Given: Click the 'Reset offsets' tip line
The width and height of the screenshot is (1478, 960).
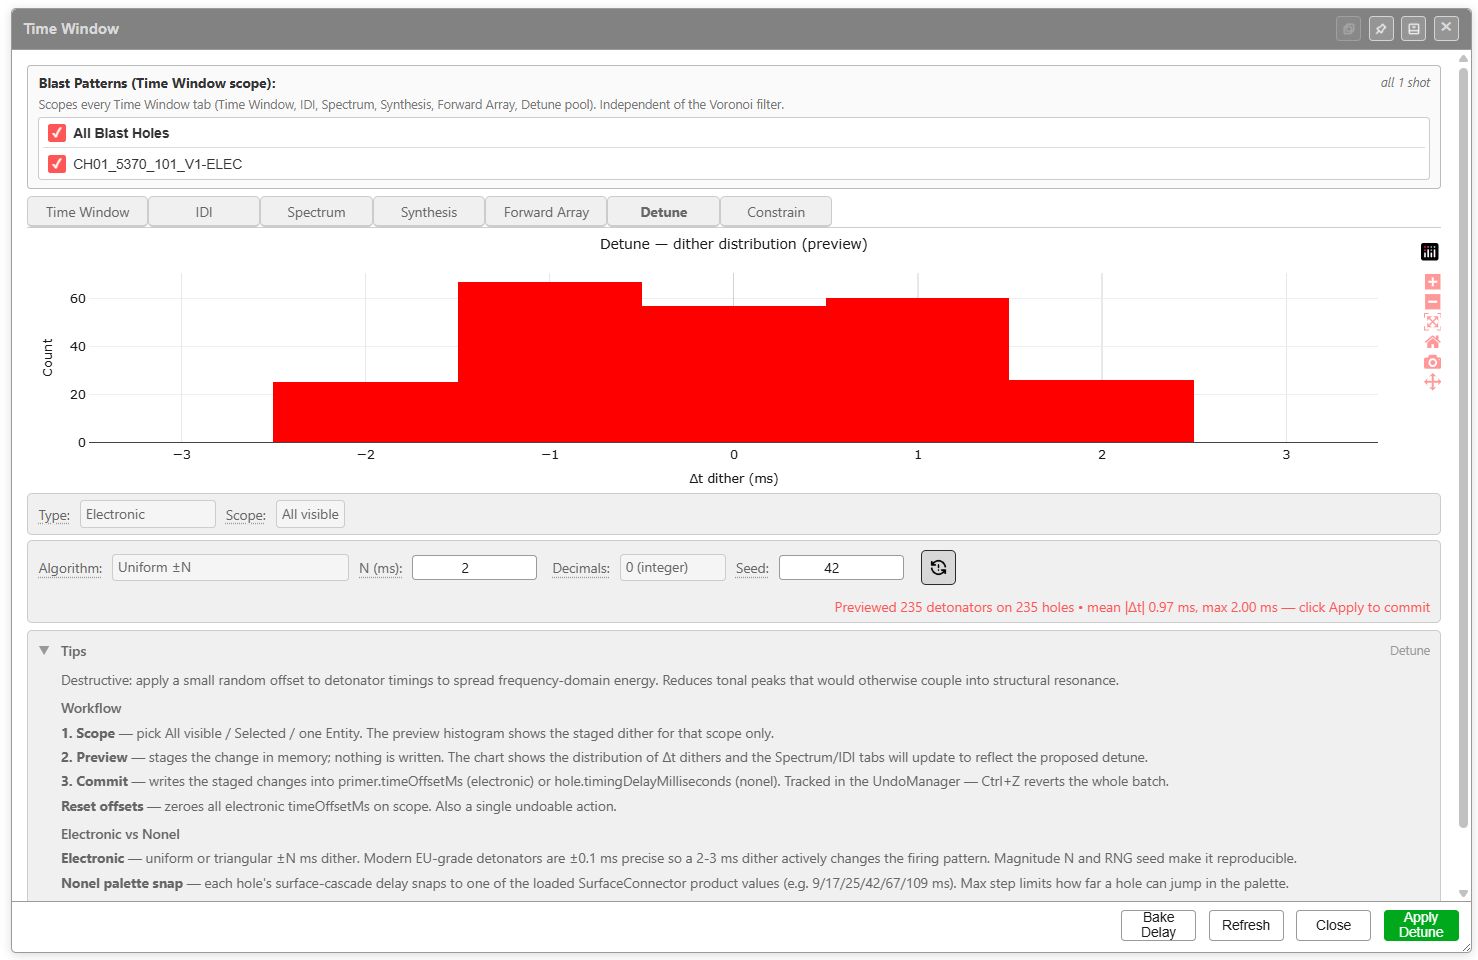Looking at the screenshot, I should [339, 806].
